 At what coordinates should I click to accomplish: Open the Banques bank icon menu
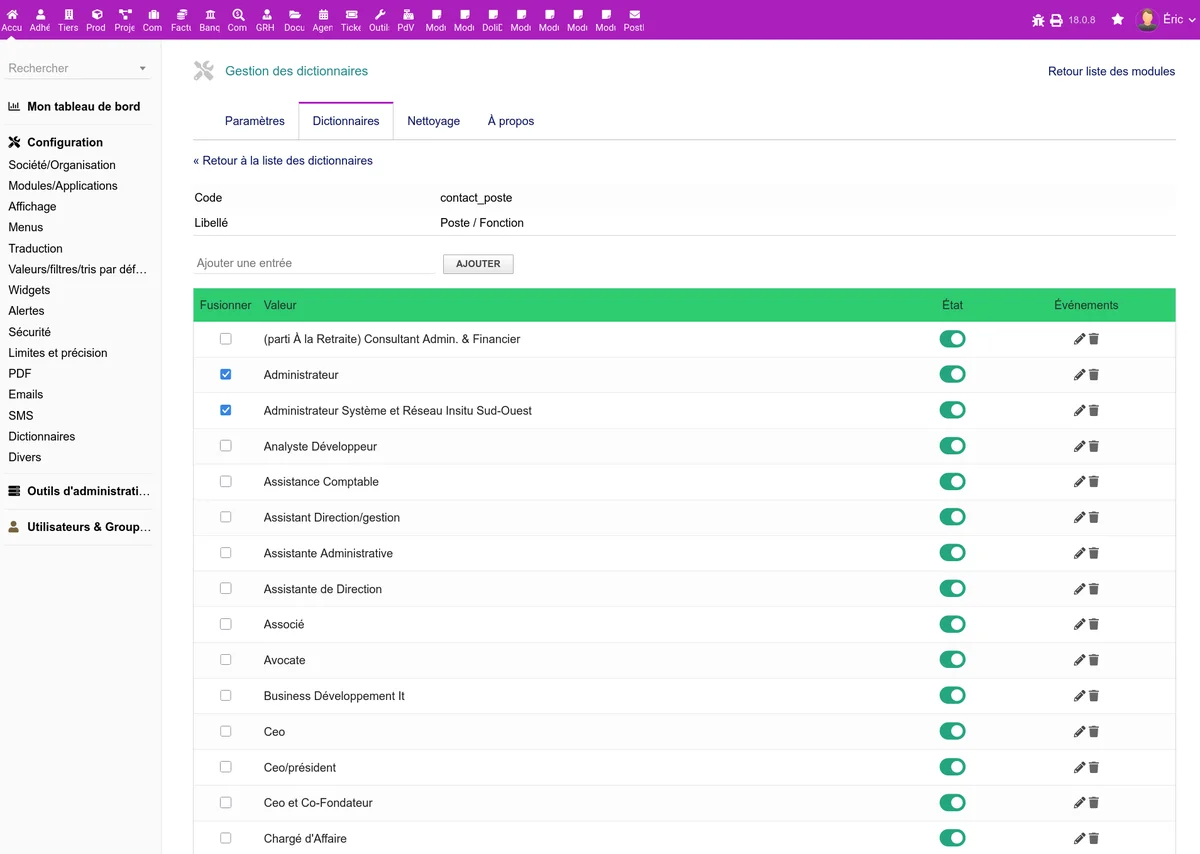(210, 15)
